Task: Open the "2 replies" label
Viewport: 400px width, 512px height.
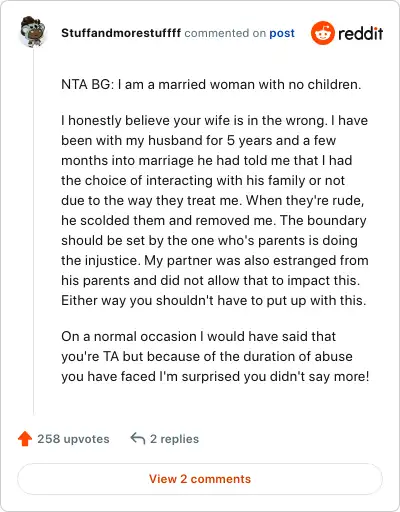Action: [174, 439]
